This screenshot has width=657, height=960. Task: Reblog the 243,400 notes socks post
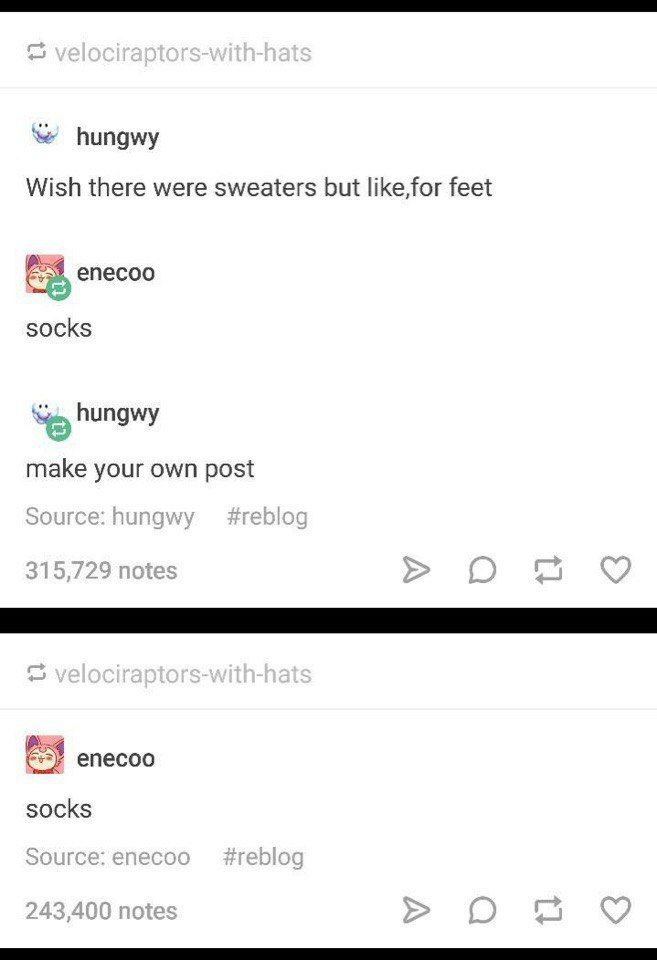click(x=548, y=909)
